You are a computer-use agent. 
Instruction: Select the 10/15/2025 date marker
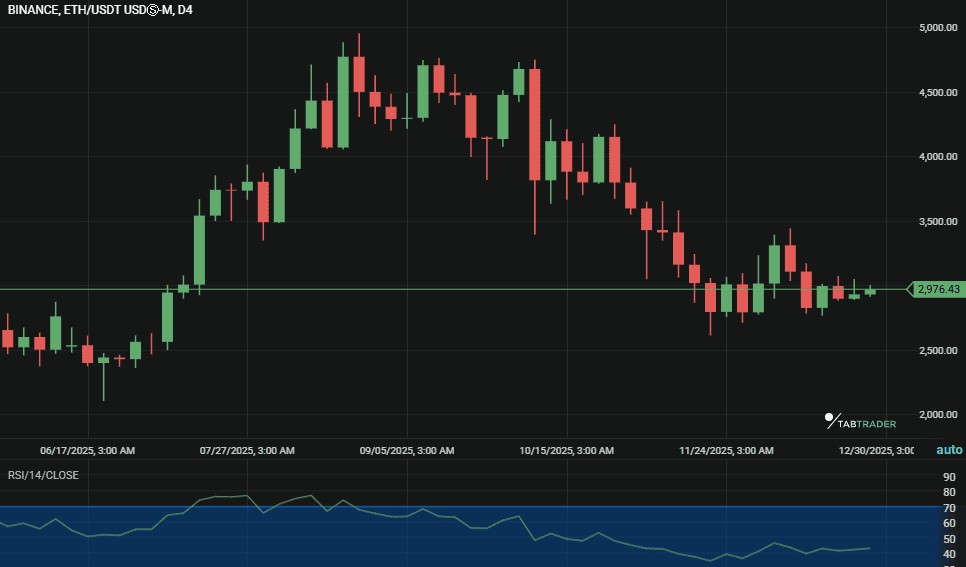click(x=566, y=451)
